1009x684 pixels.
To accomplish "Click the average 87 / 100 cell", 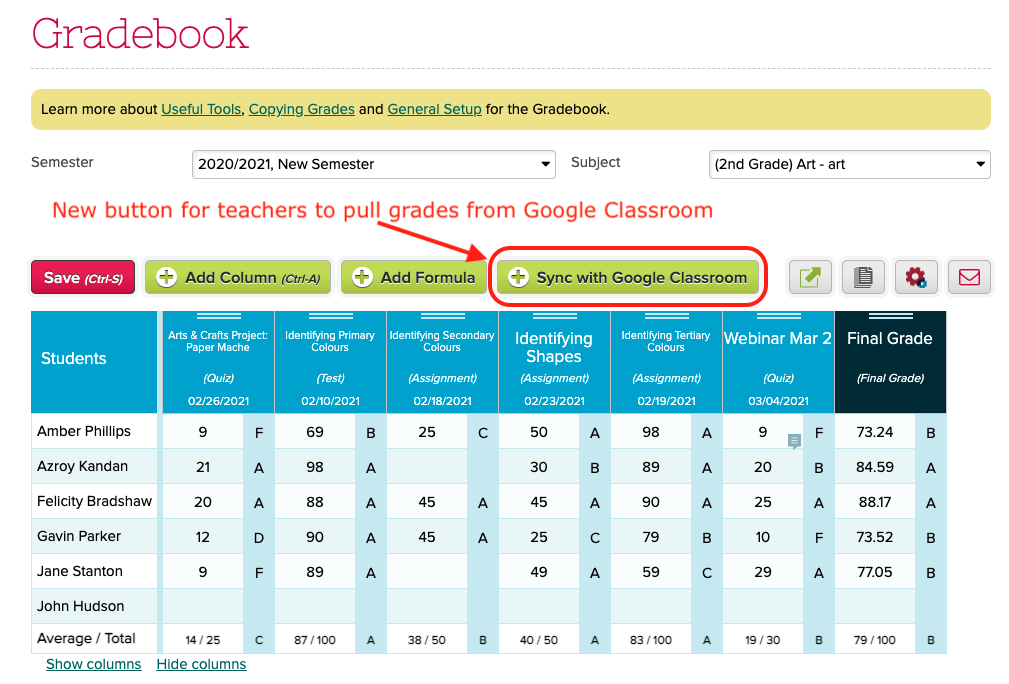I will coord(315,640).
